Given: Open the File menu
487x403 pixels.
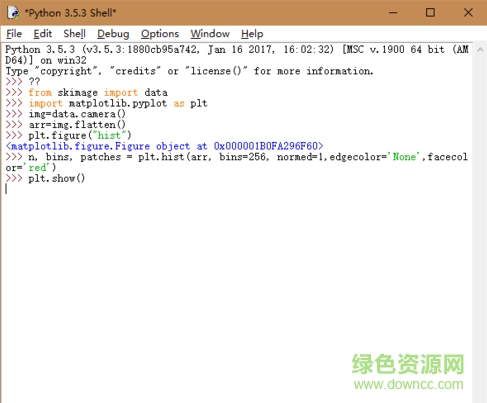Looking at the screenshot, I should coord(14,34).
